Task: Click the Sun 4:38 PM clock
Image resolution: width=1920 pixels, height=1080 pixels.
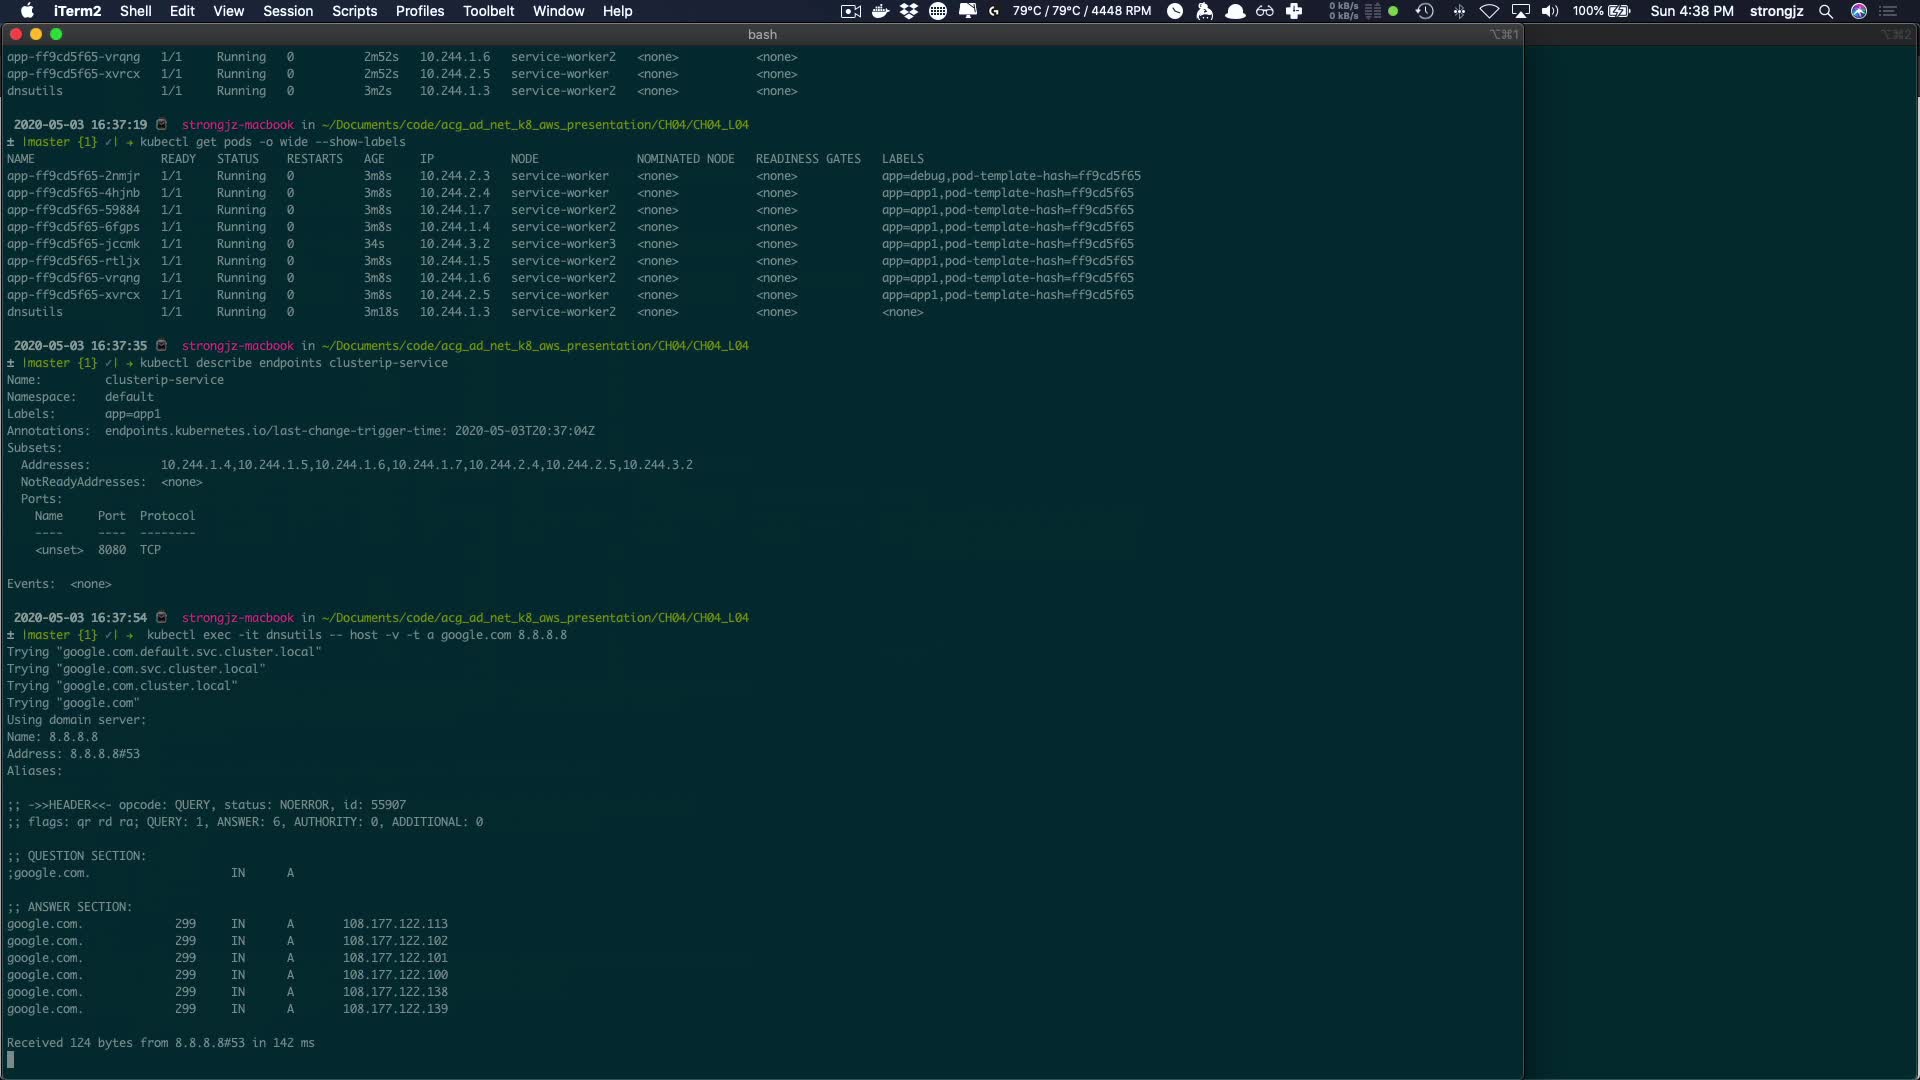Action: point(1691,11)
